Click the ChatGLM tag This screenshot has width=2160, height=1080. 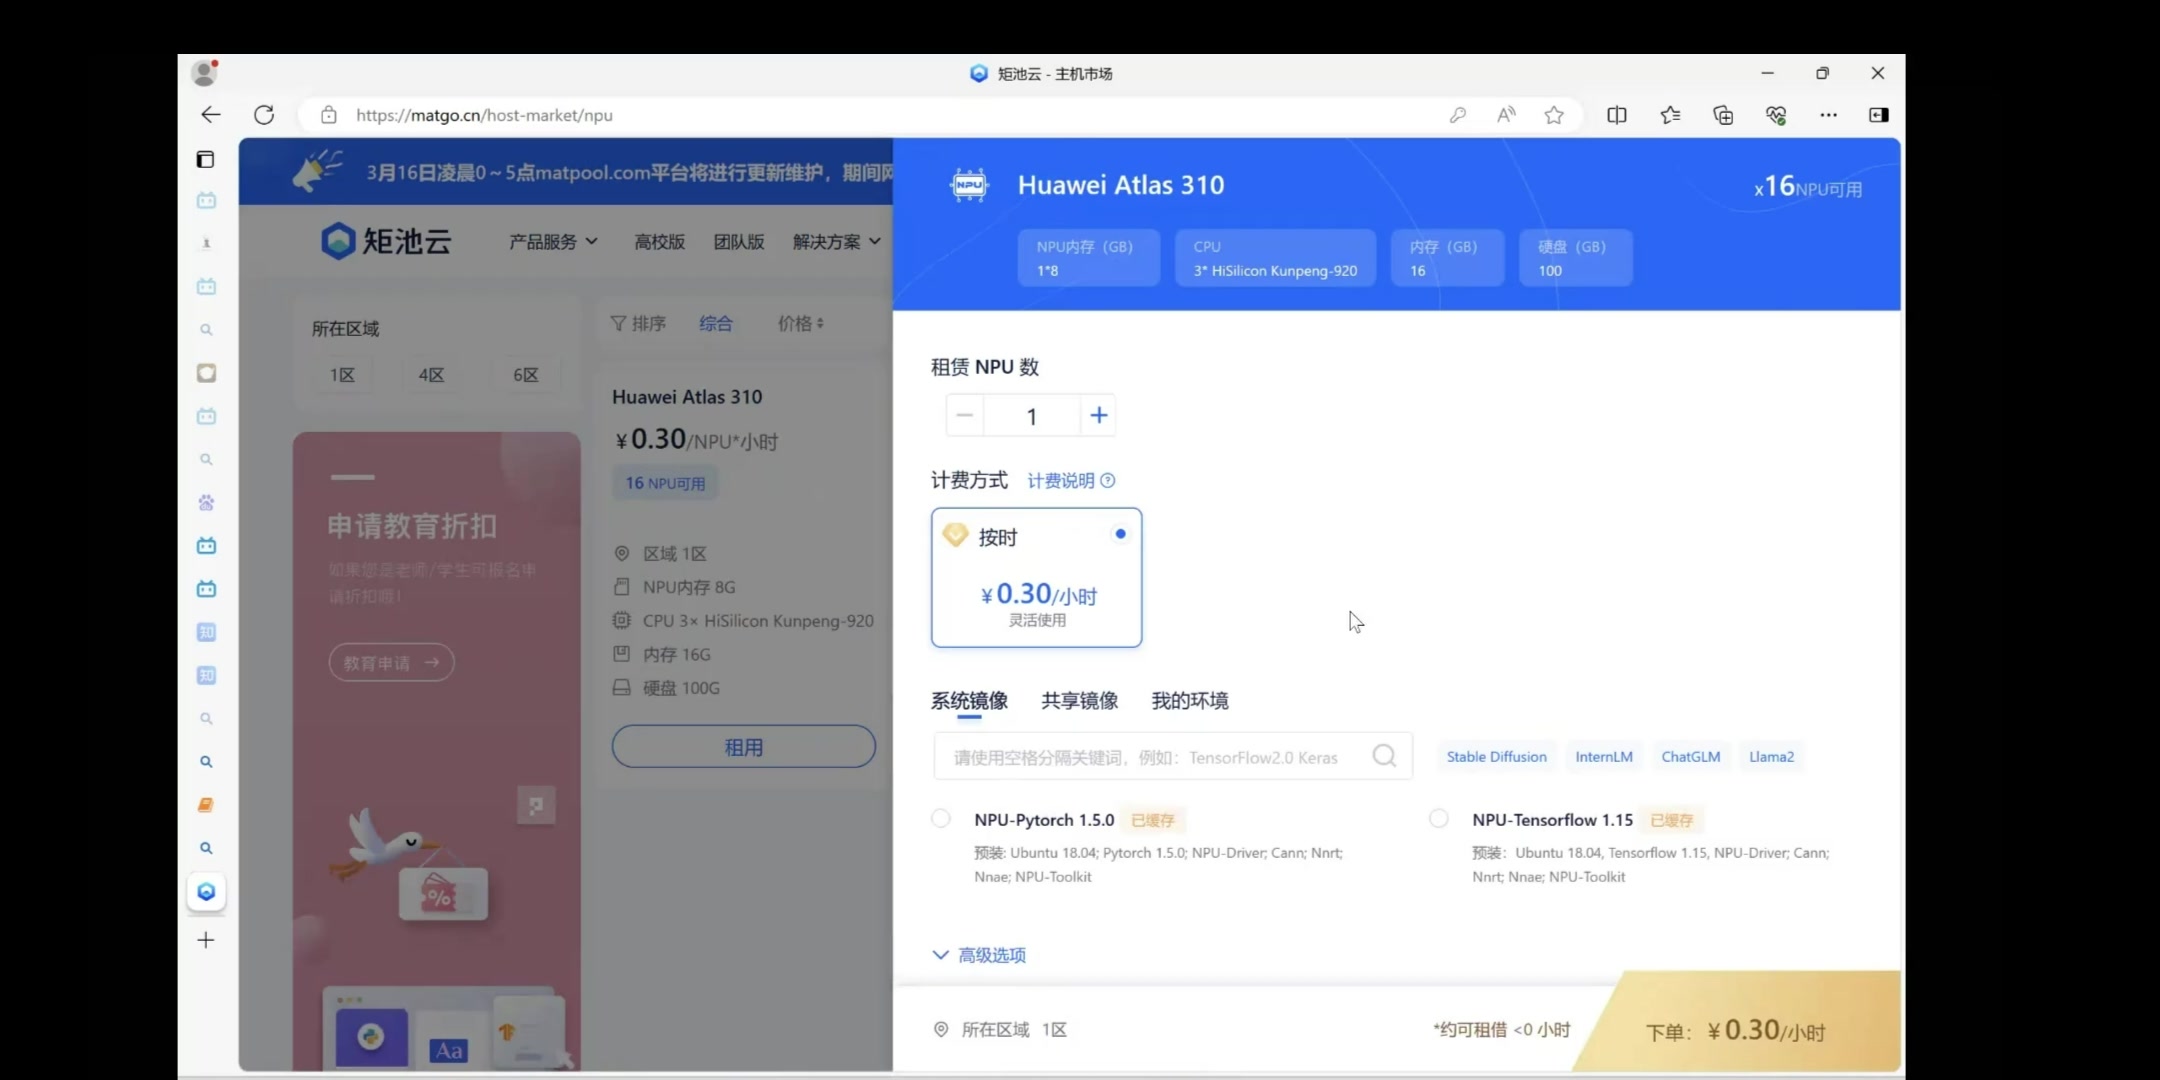coord(1690,756)
